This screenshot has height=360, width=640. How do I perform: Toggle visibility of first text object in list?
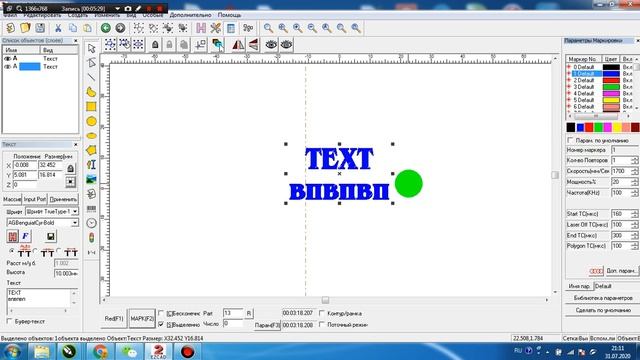(x=7, y=59)
